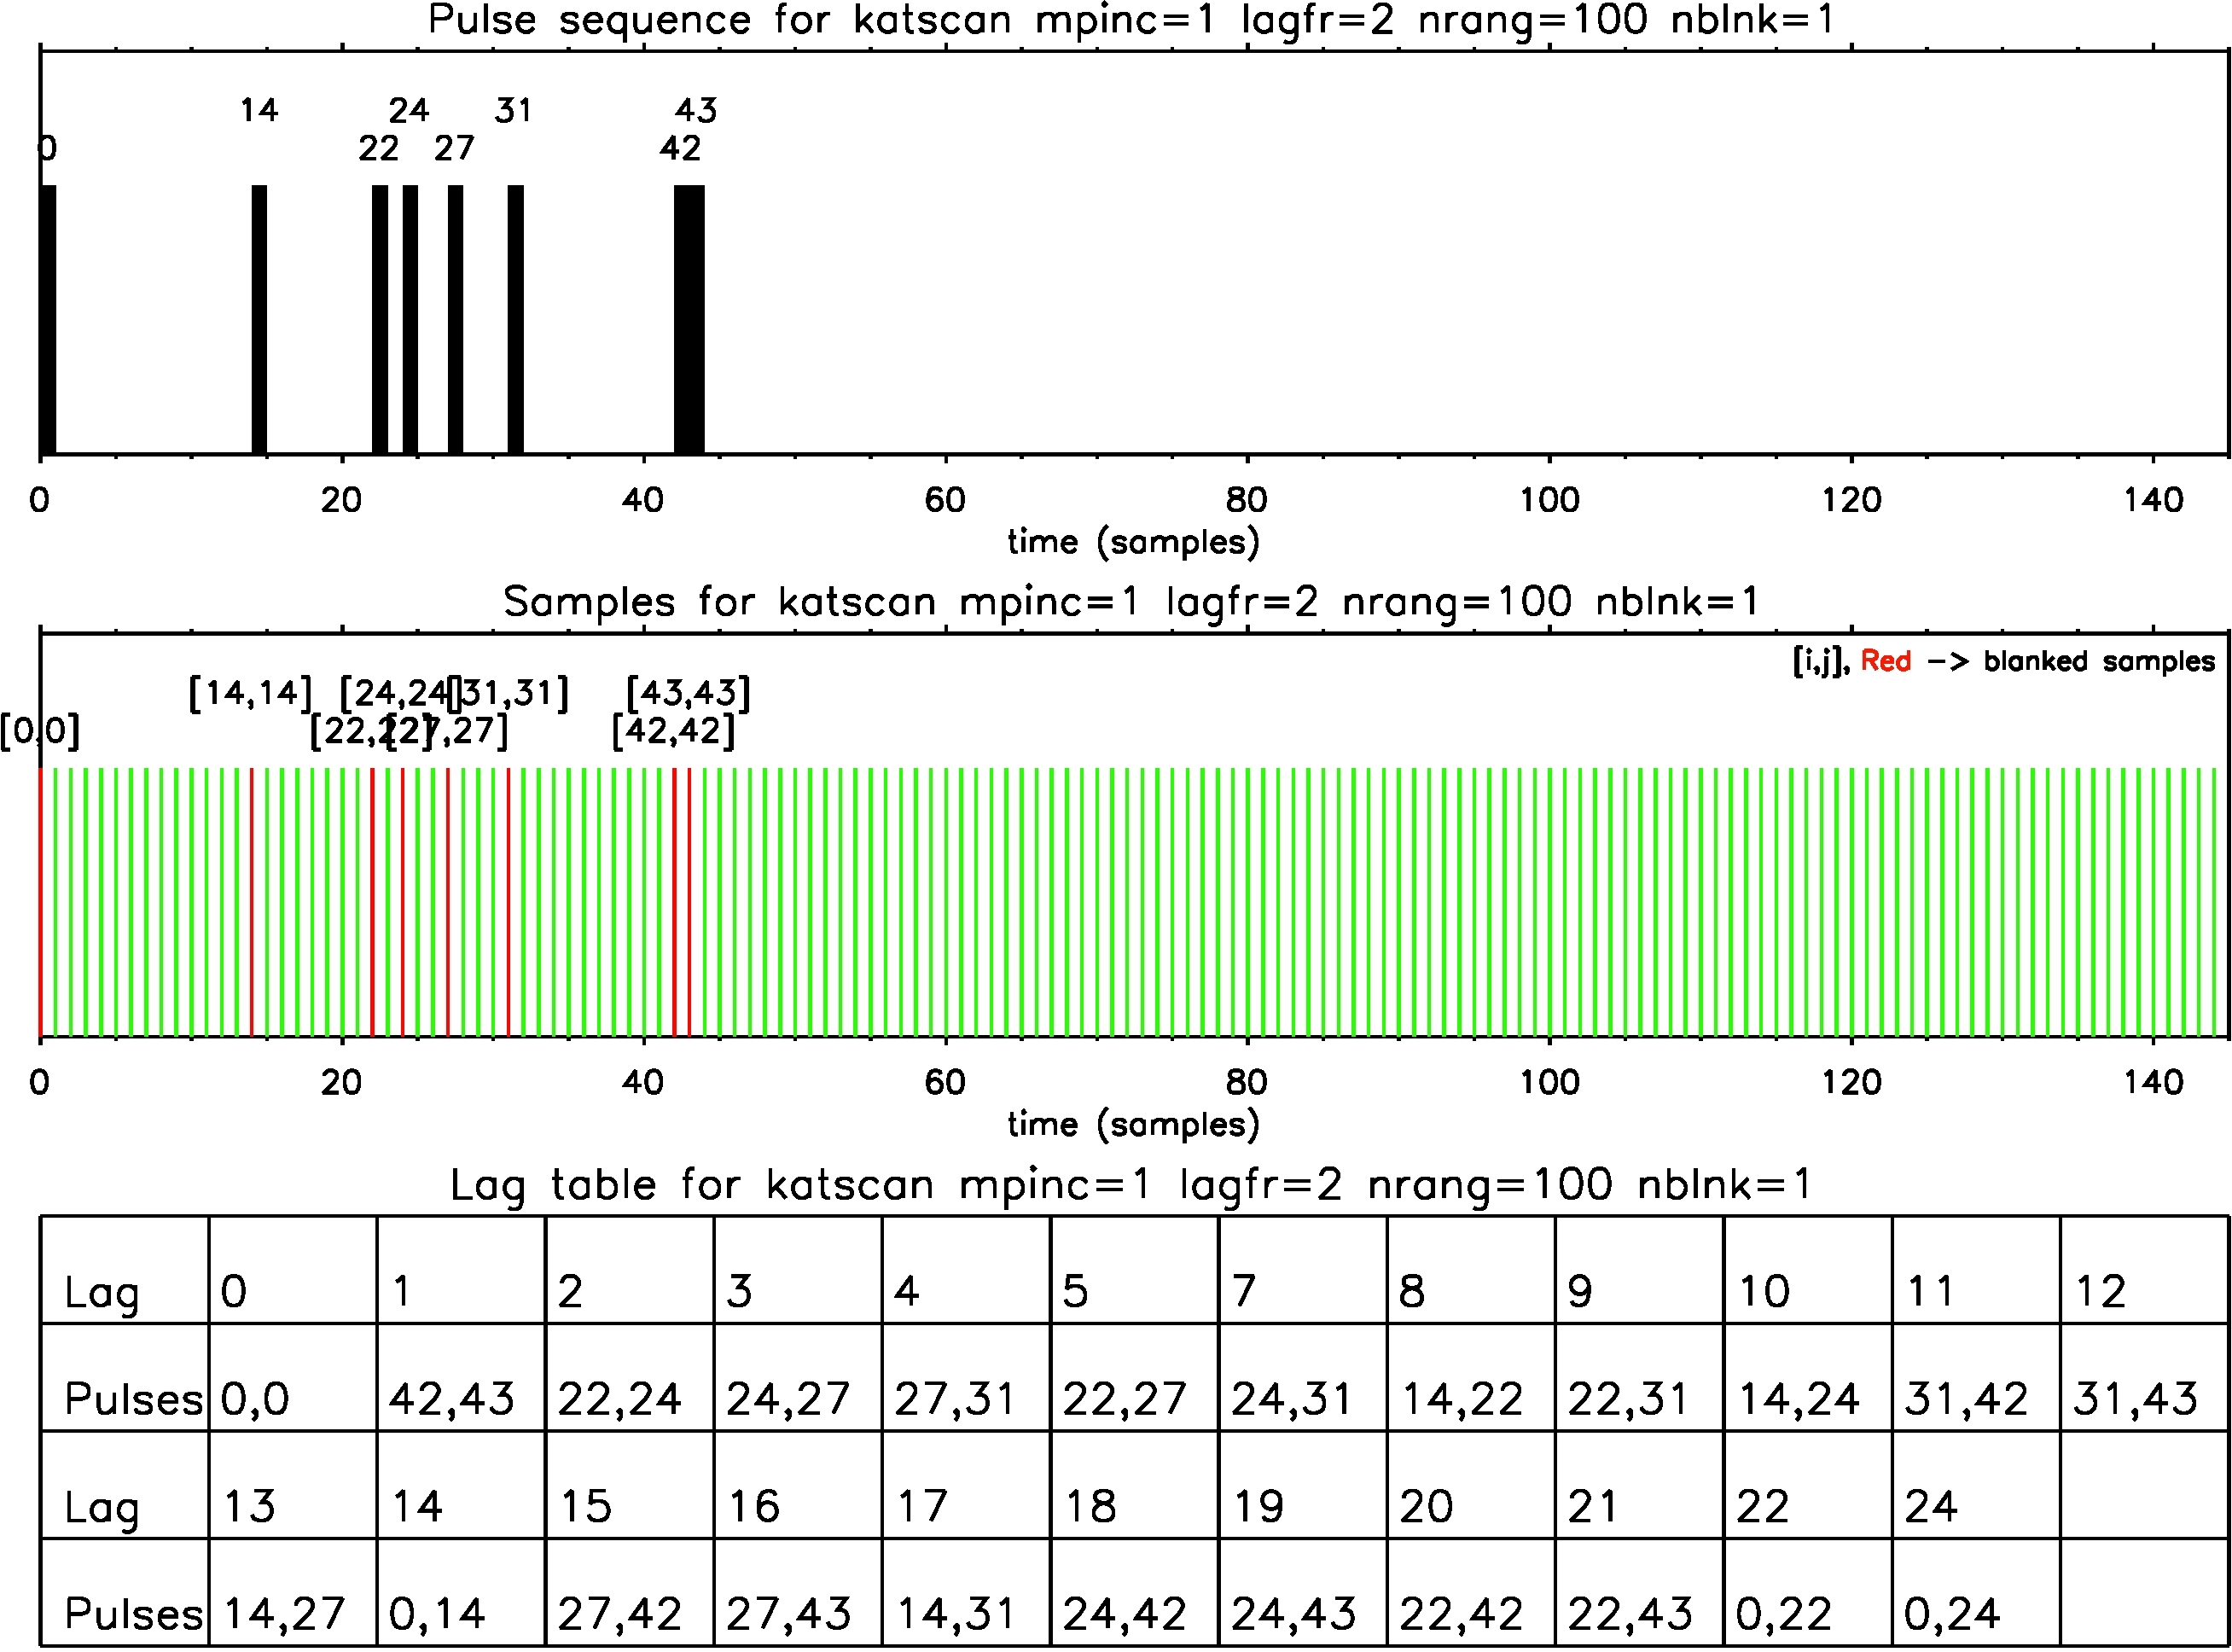The image size is (2232, 1652).
Task: Click the pulse bar labeled 31
Action: coord(515,320)
